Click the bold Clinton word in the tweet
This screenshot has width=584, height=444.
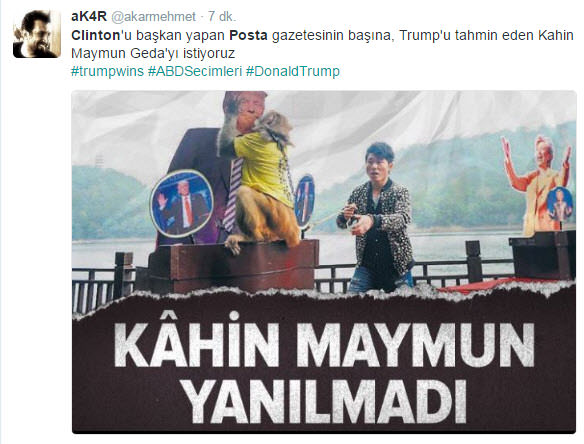coord(95,35)
